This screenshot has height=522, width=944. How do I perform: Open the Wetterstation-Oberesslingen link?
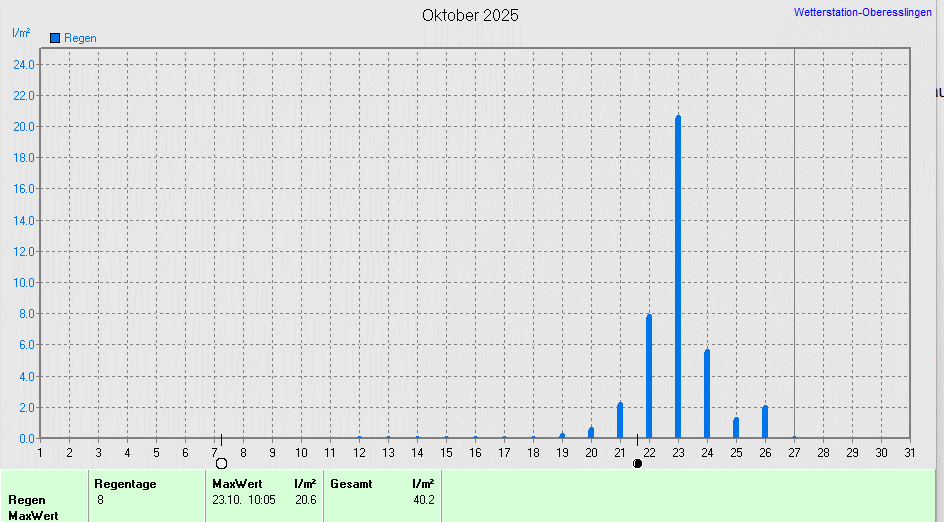(865, 13)
